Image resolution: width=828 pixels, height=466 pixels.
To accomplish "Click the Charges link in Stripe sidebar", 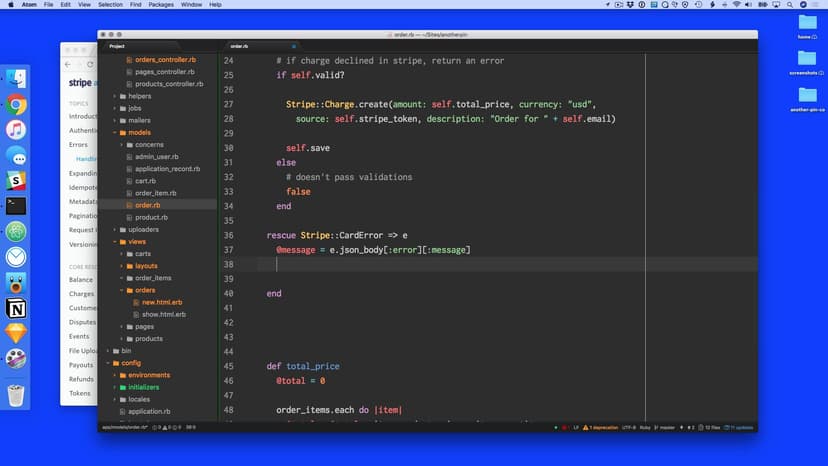I will (x=81, y=294).
